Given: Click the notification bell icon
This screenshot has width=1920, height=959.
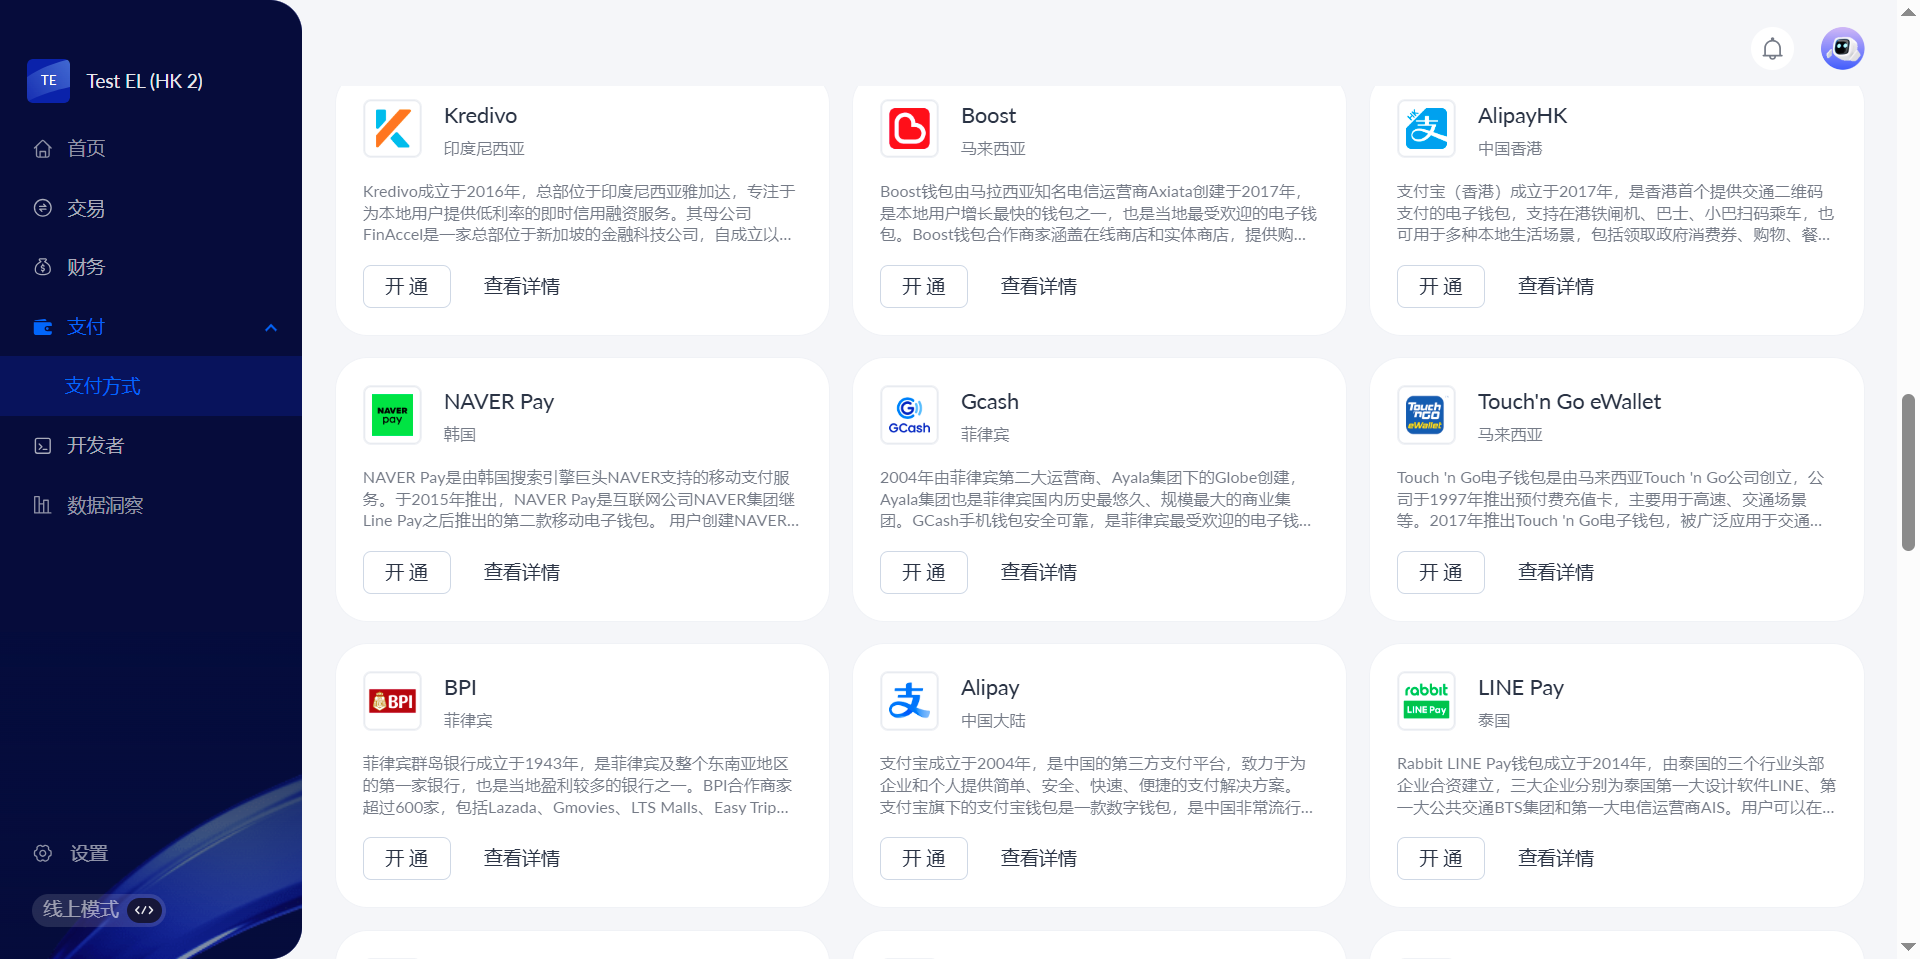Looking at the screenshot, I should pos(1772,49).
